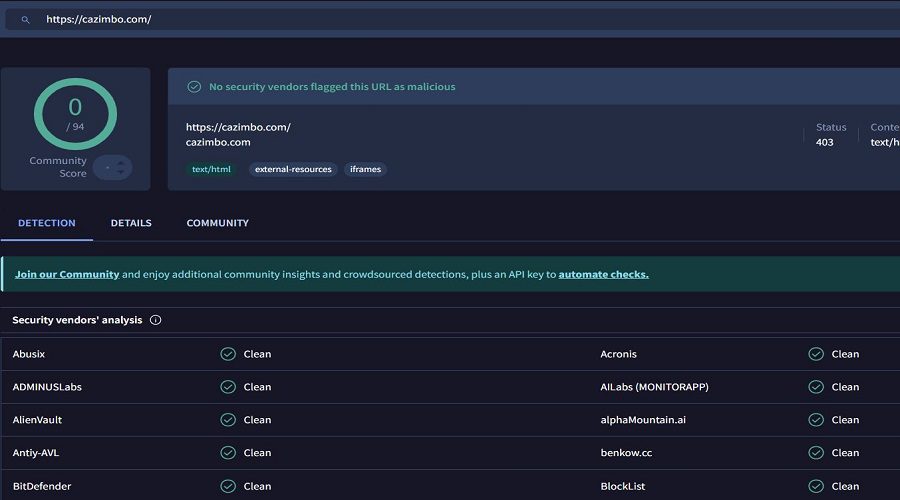Open the COMMUNITY tab
Screen dimensions: 900x500
click(x=218, y=223)
